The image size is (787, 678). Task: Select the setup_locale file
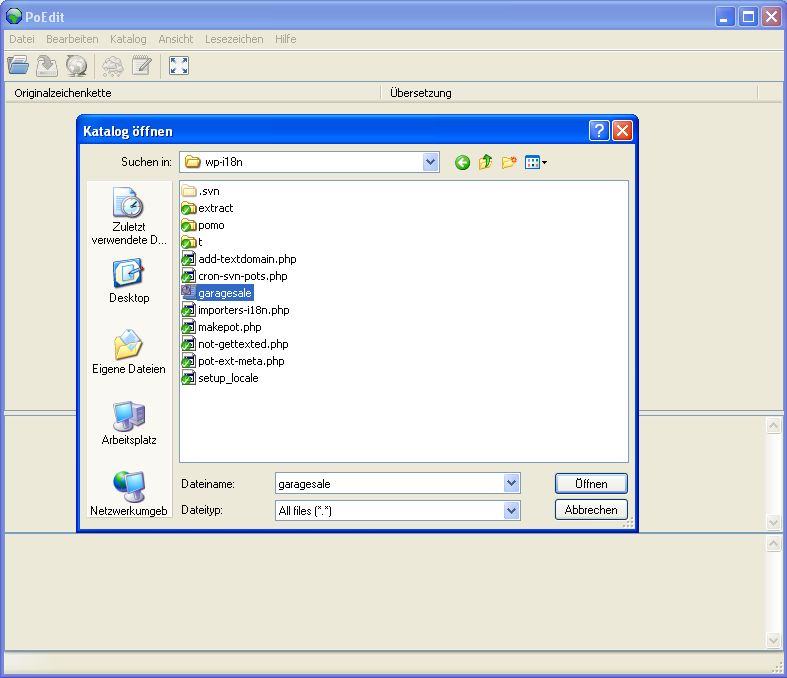[x=220, y=378]
